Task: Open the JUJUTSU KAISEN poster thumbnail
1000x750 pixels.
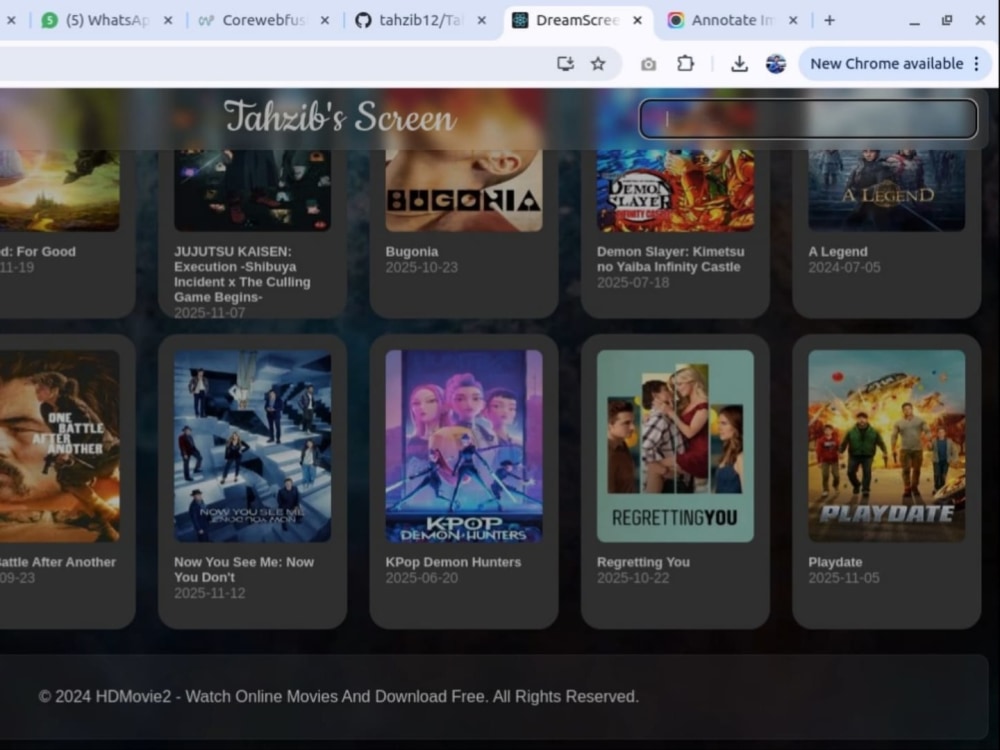Action: [253, 190]
